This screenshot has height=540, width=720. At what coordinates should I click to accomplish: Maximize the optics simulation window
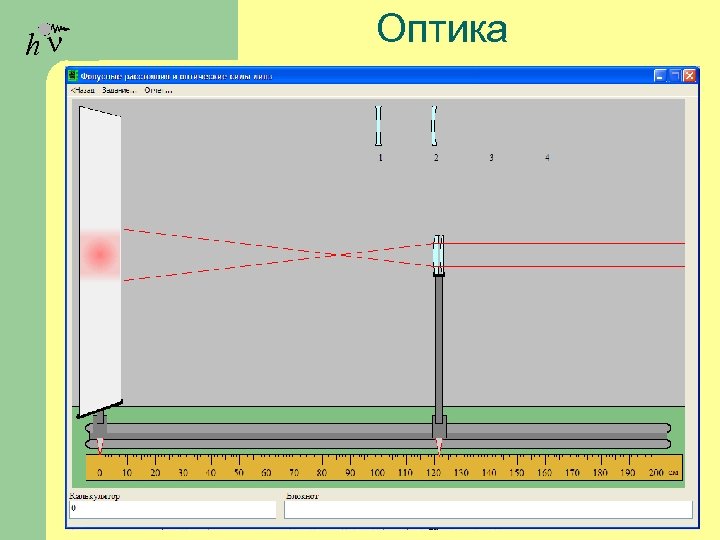675,76
